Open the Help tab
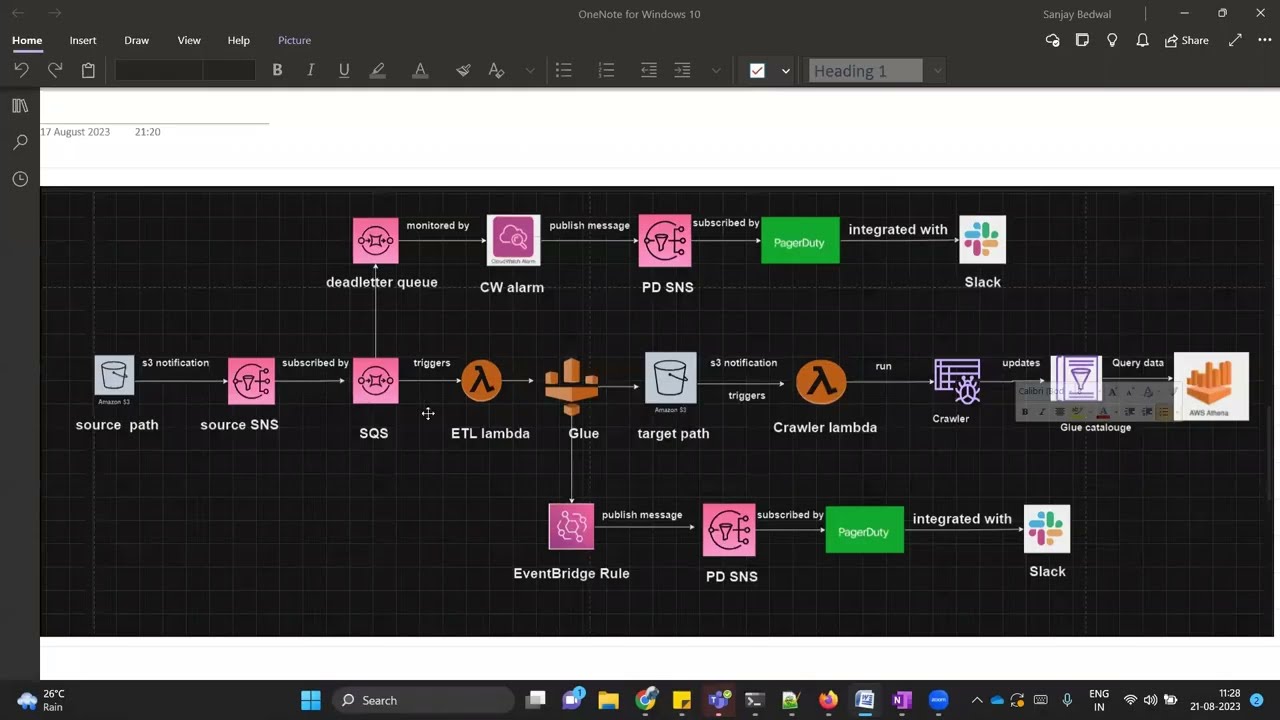 238,40
